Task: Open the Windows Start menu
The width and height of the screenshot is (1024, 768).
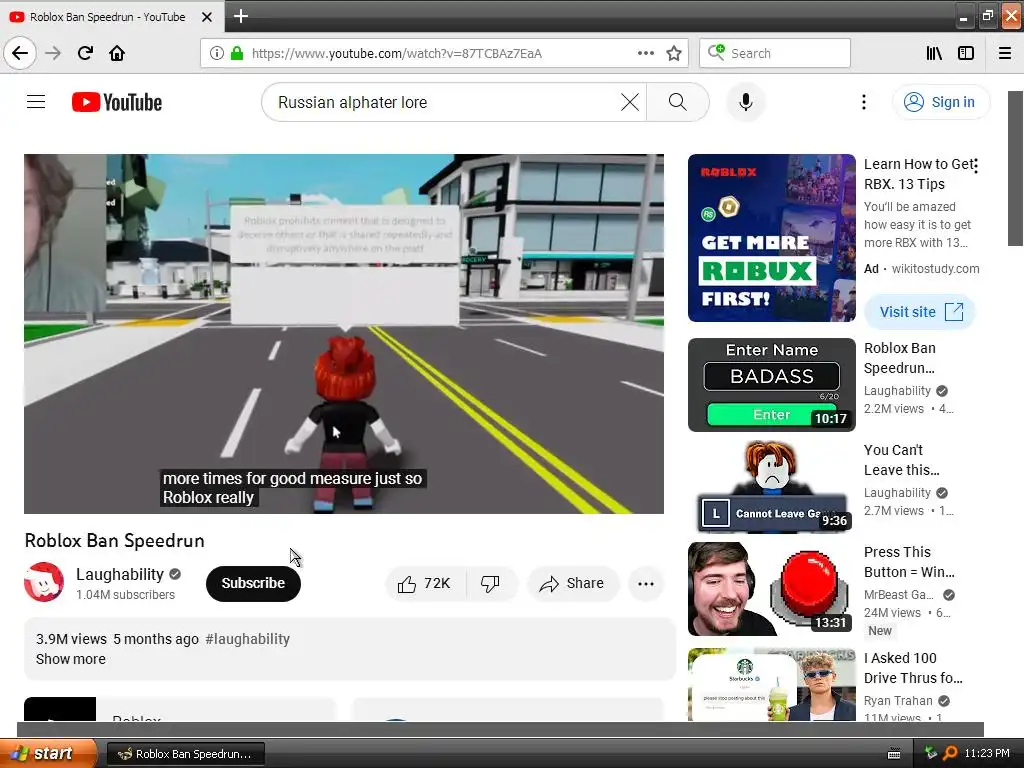Action: [x=48, y=753]
